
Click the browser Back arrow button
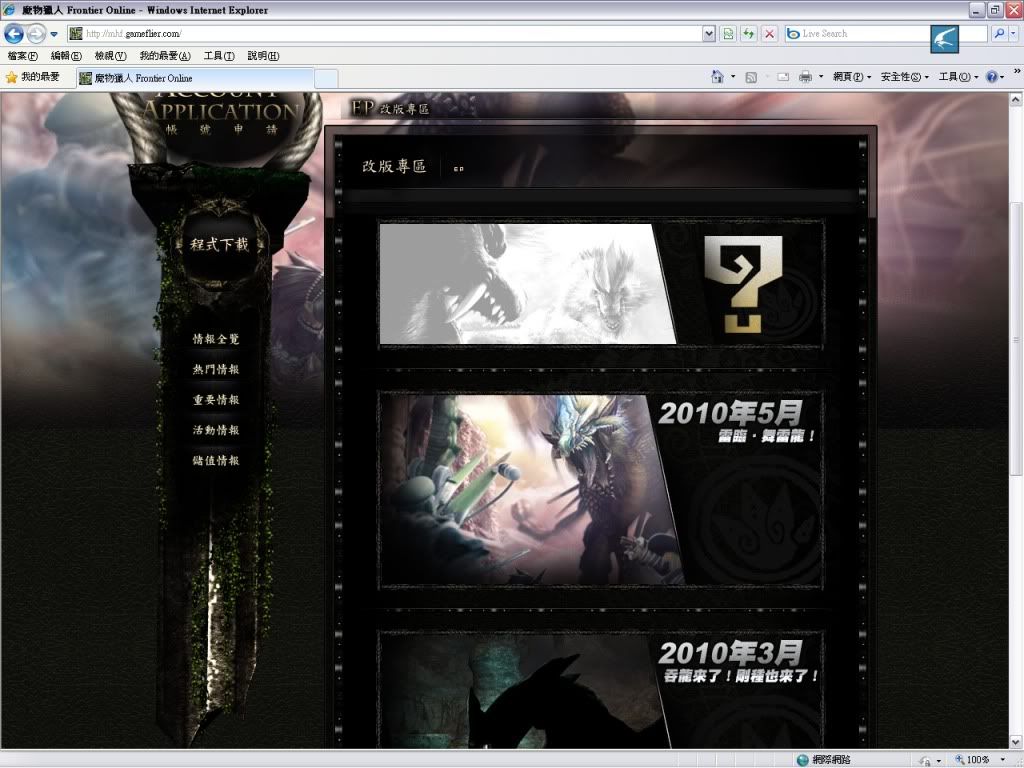tap(14, 33)
